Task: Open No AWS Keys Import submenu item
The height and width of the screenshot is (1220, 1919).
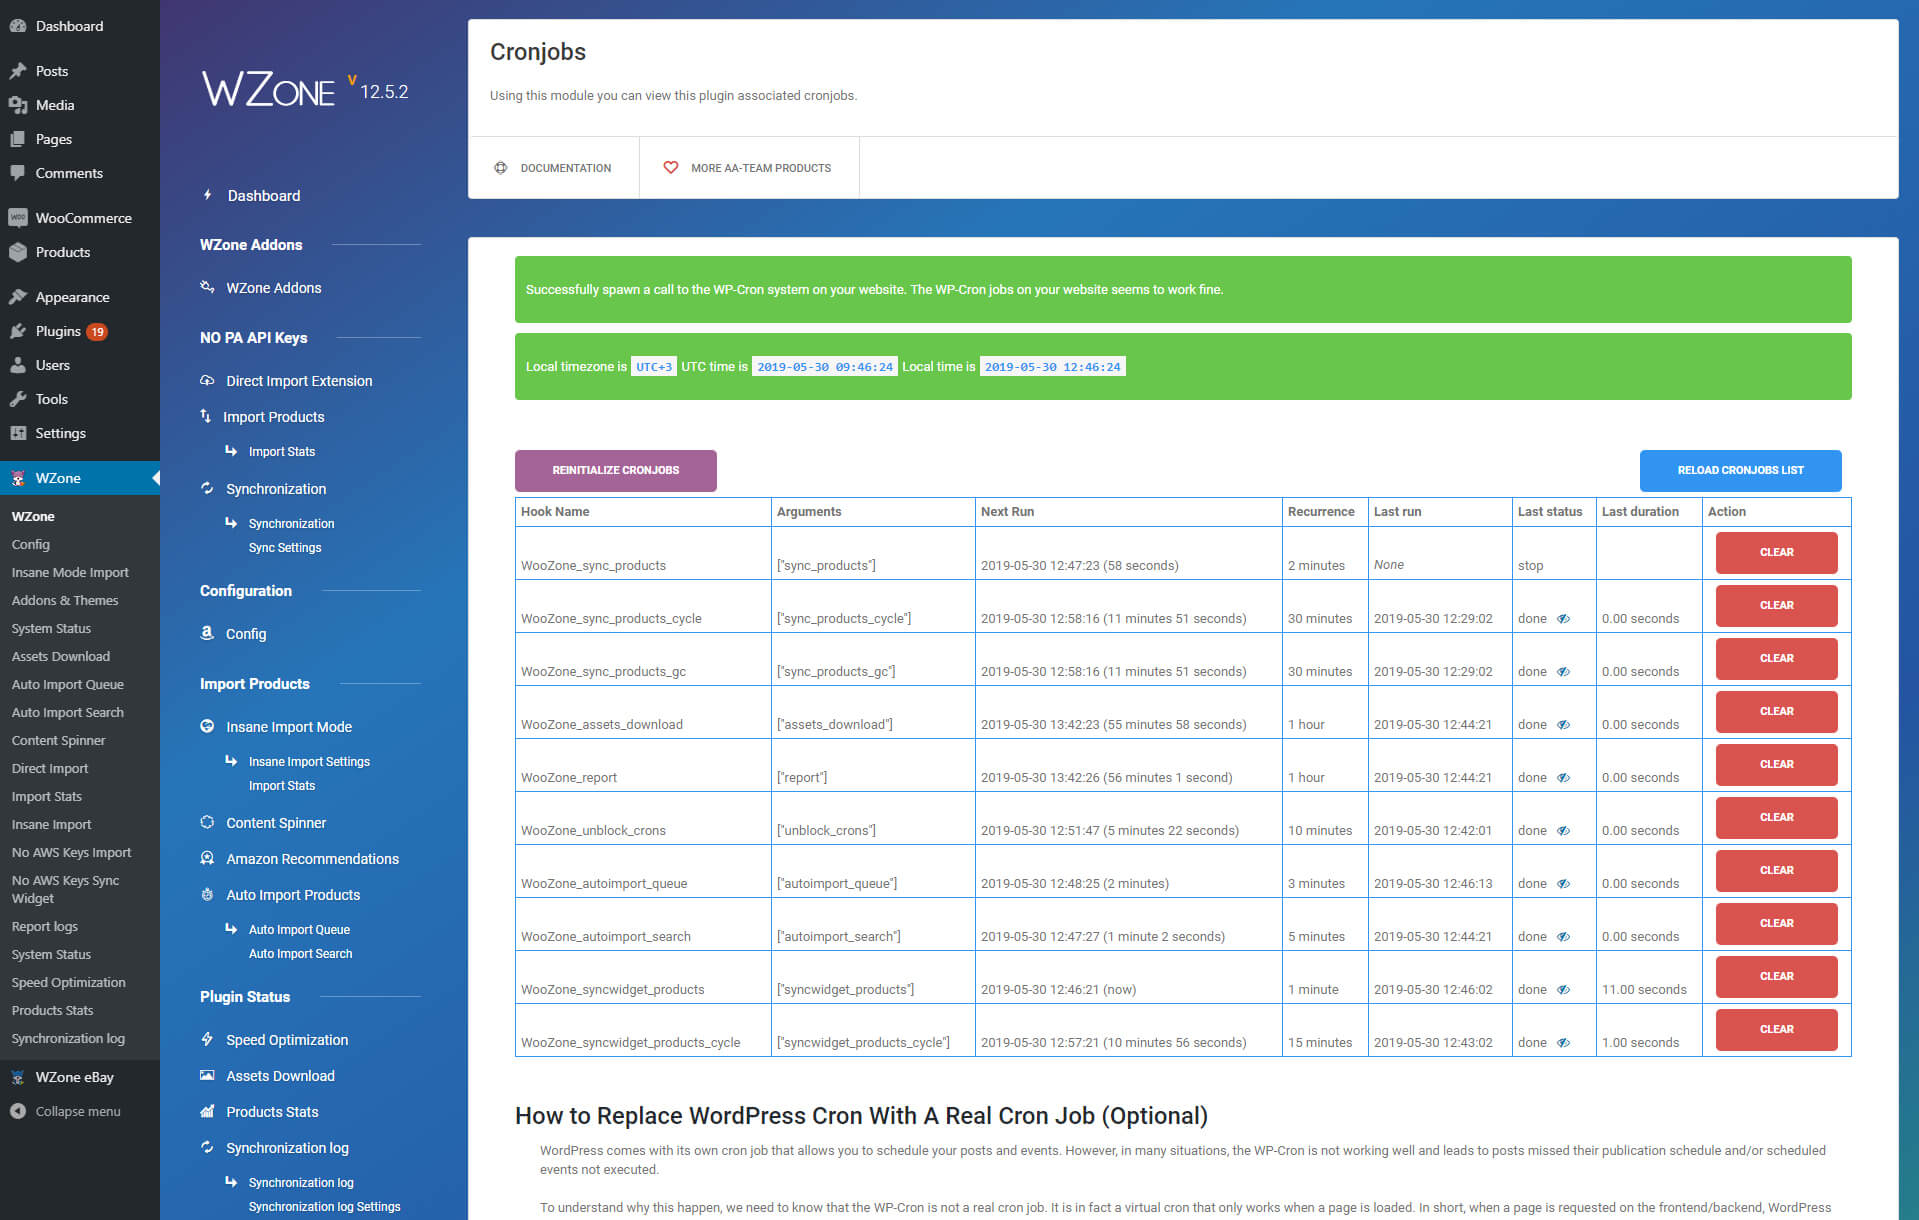Action: [71, 852]
